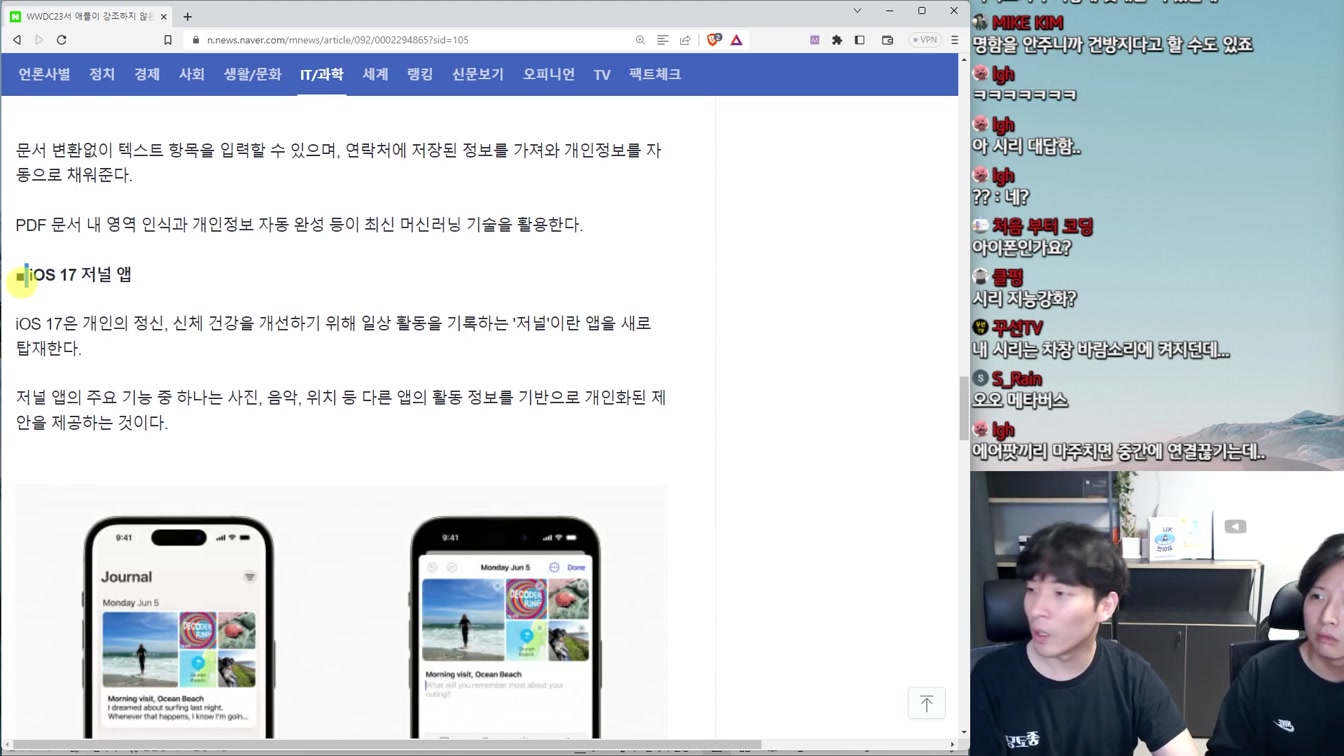The width and height of the screenshot is (1344, 756).
Task: Click the forward navigation arrow
Action: point(39,40)
